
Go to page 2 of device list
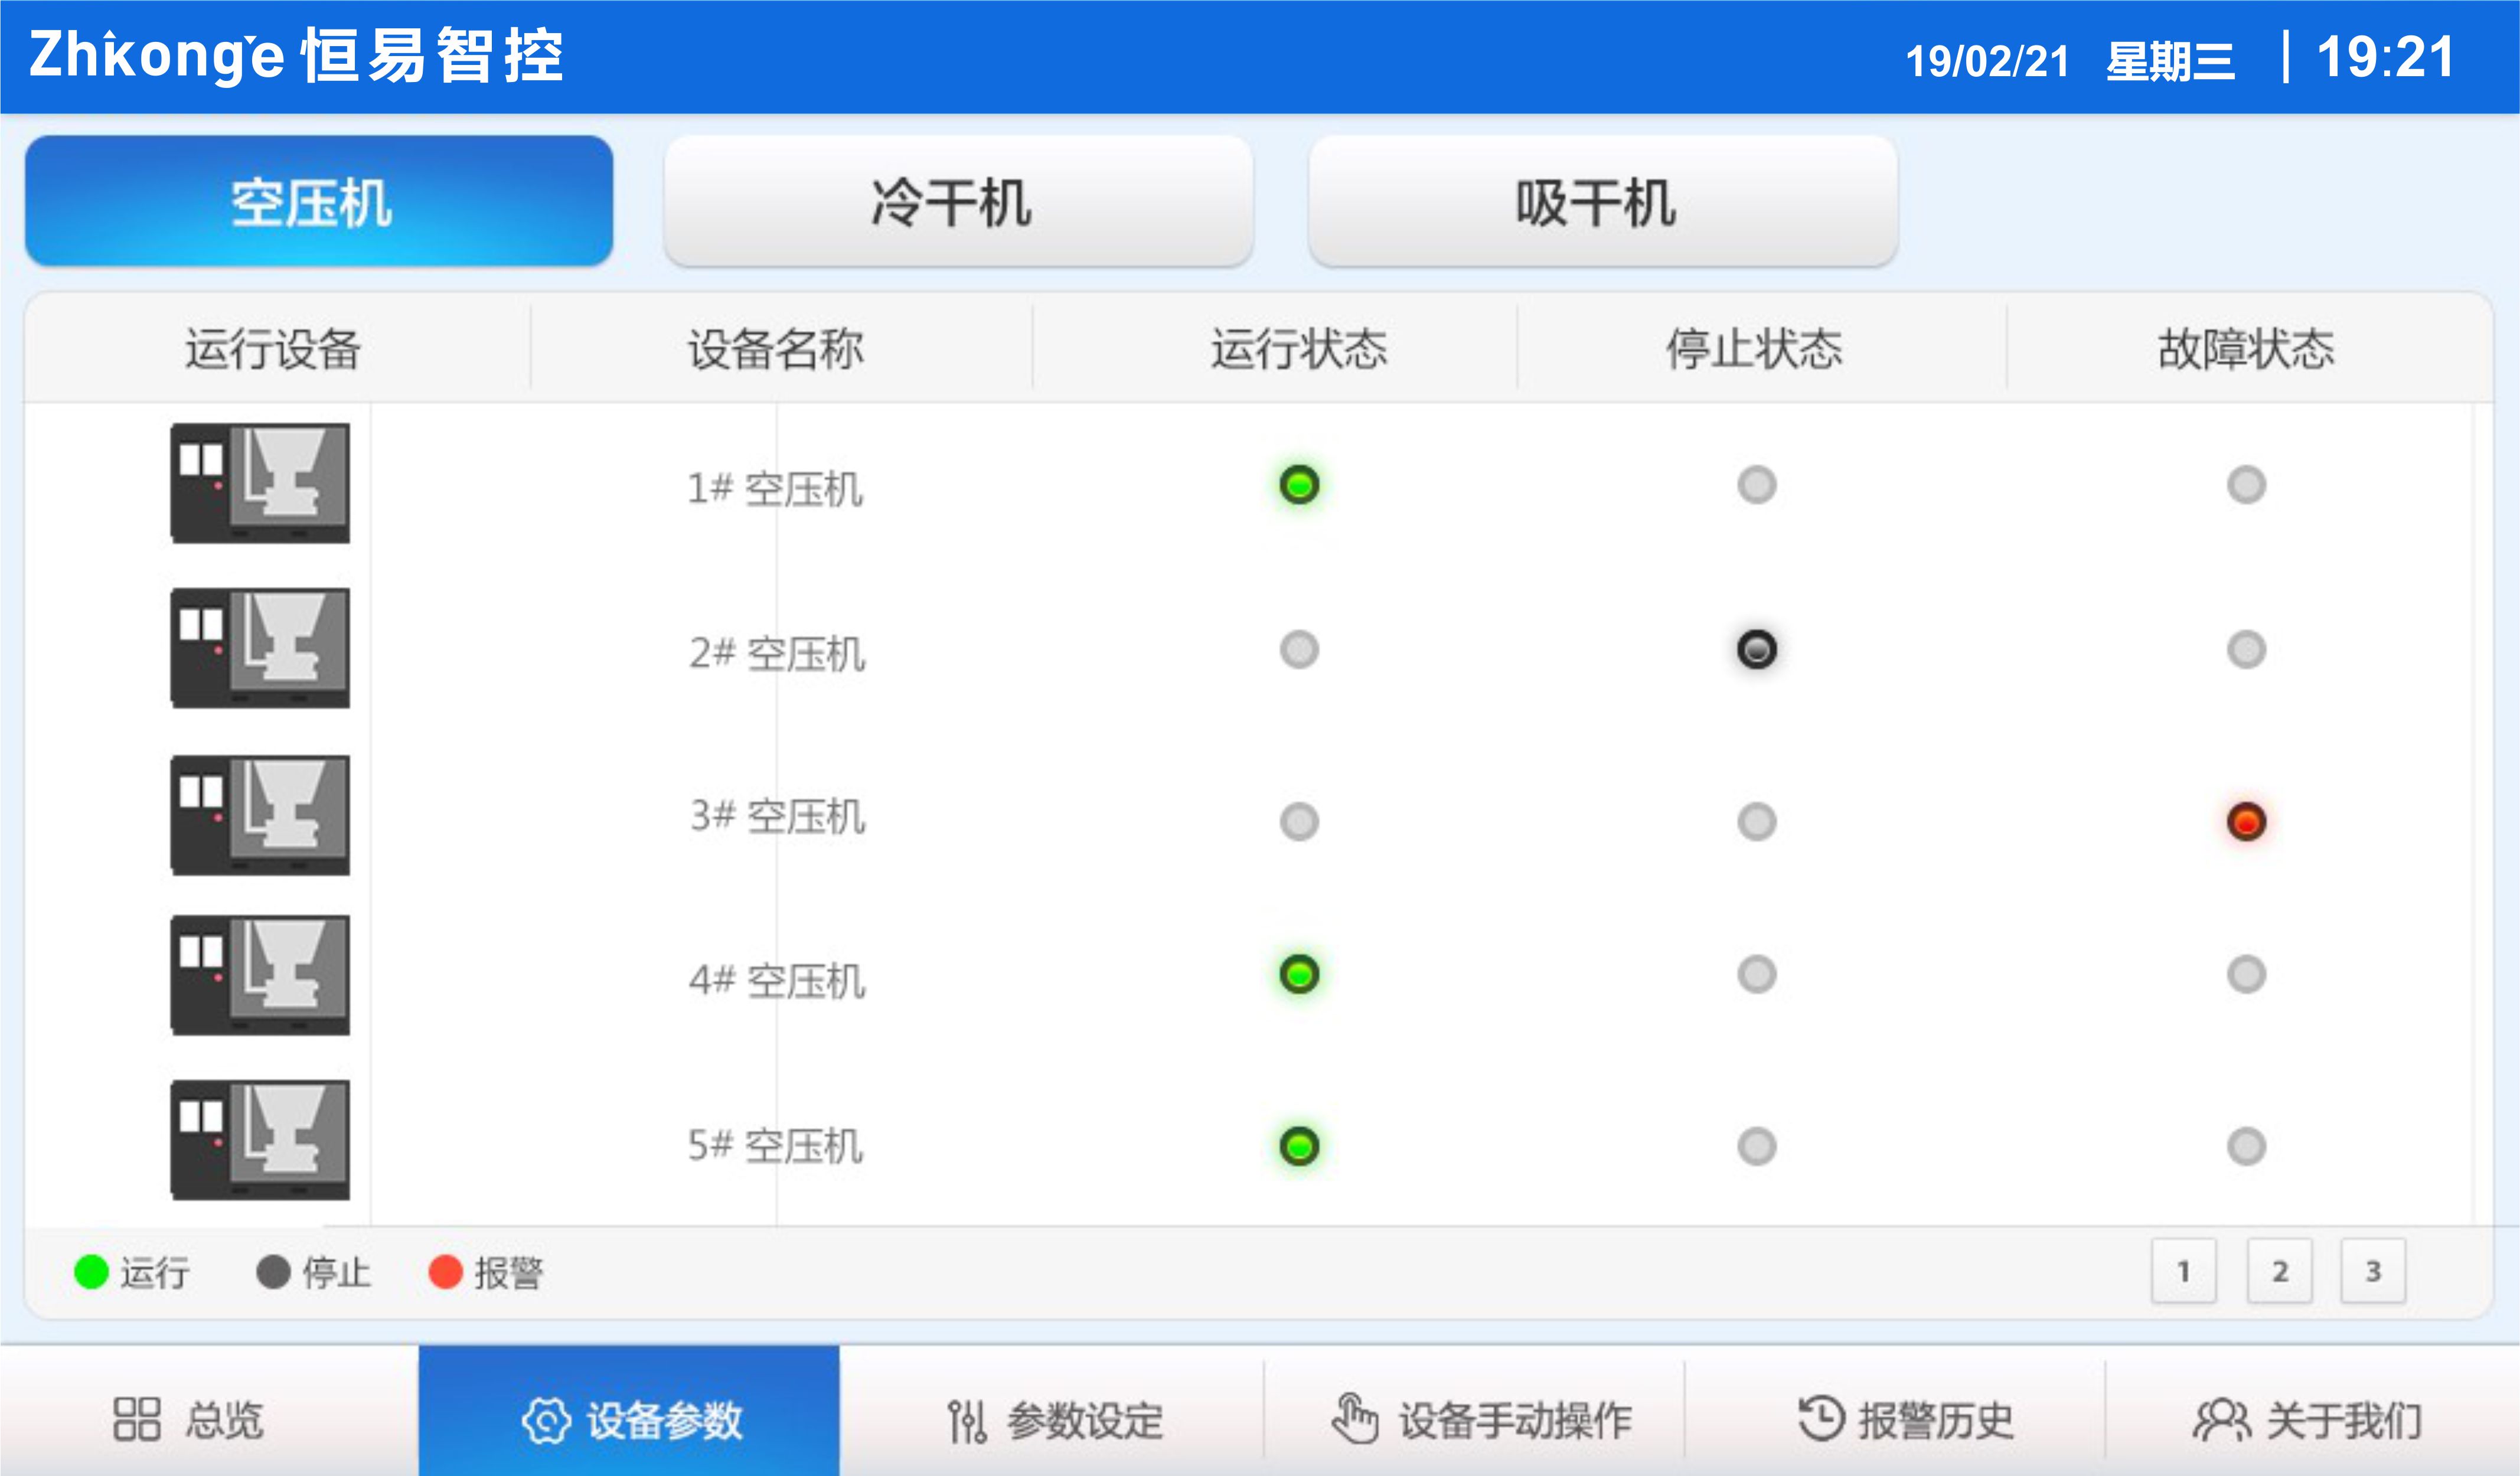[x=2279, y=1272]
